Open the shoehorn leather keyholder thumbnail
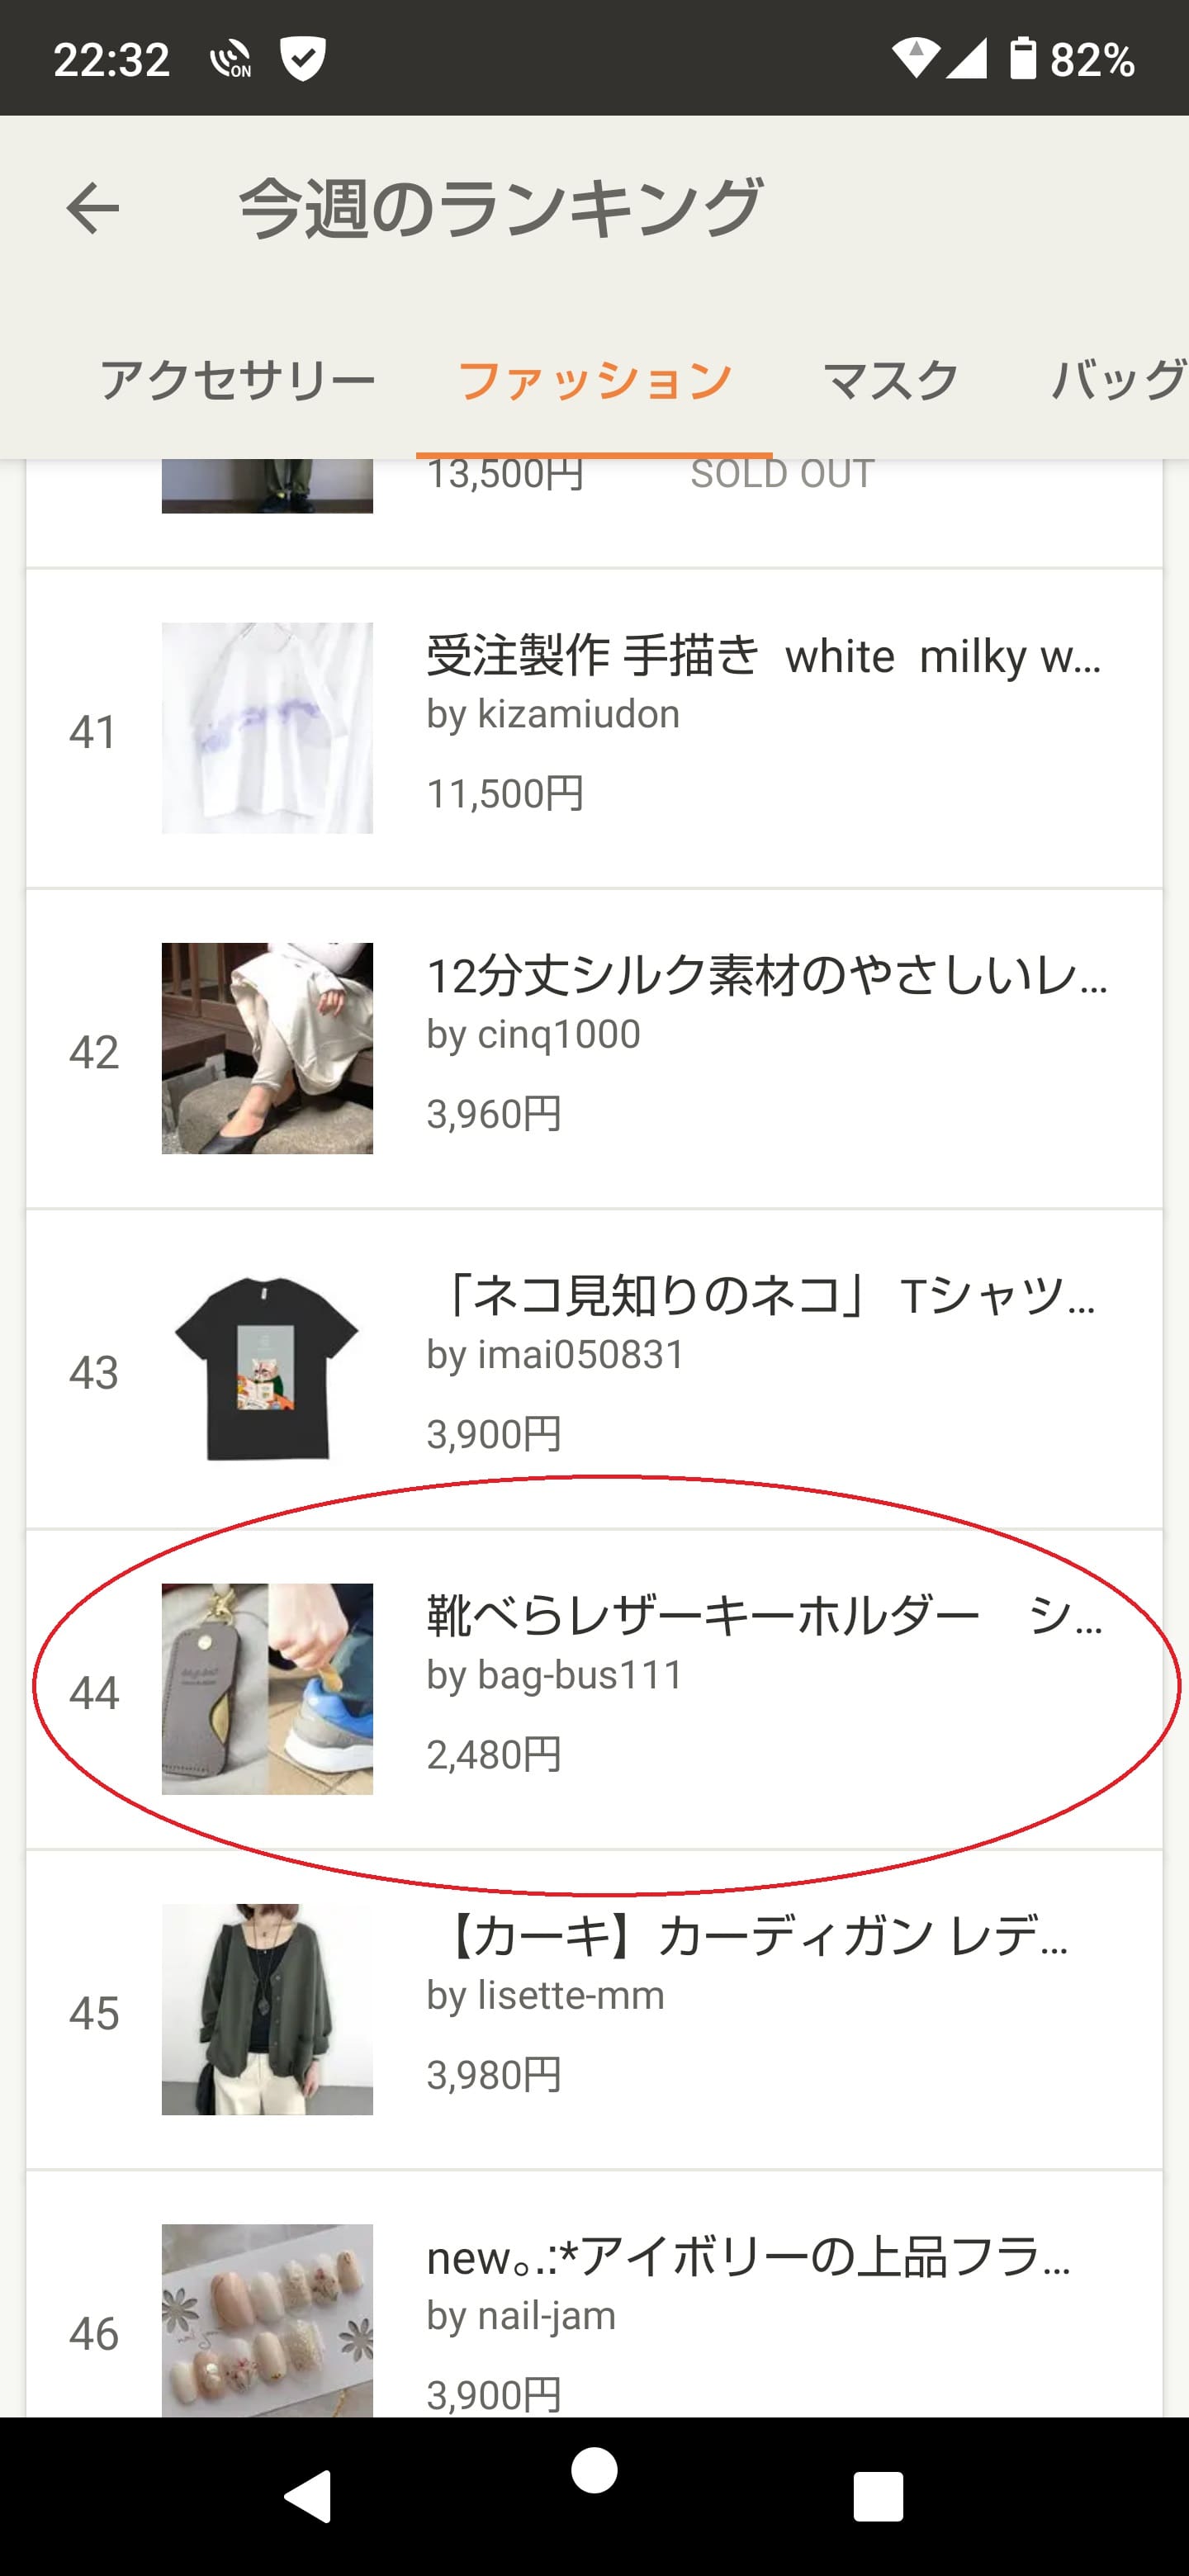1189x2576 pixels. coord(267,1689)
